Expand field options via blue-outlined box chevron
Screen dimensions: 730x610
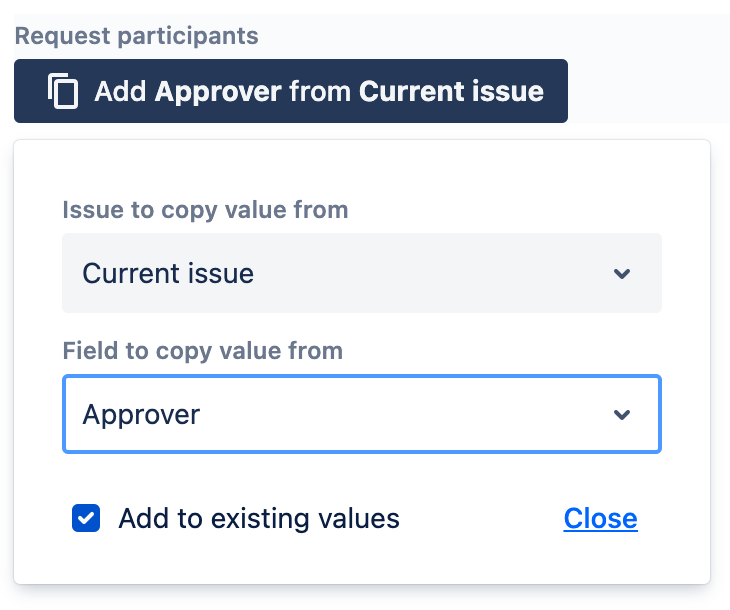pyautogui.click(x=622, y=414)
